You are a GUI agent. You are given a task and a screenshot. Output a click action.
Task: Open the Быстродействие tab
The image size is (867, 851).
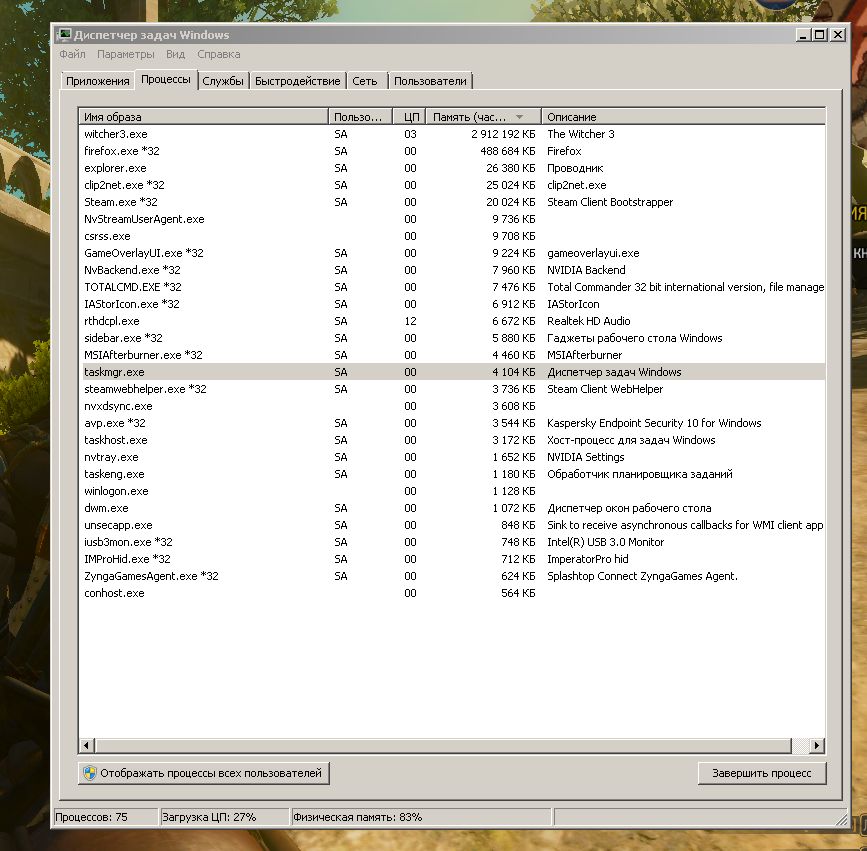[297, 81]
